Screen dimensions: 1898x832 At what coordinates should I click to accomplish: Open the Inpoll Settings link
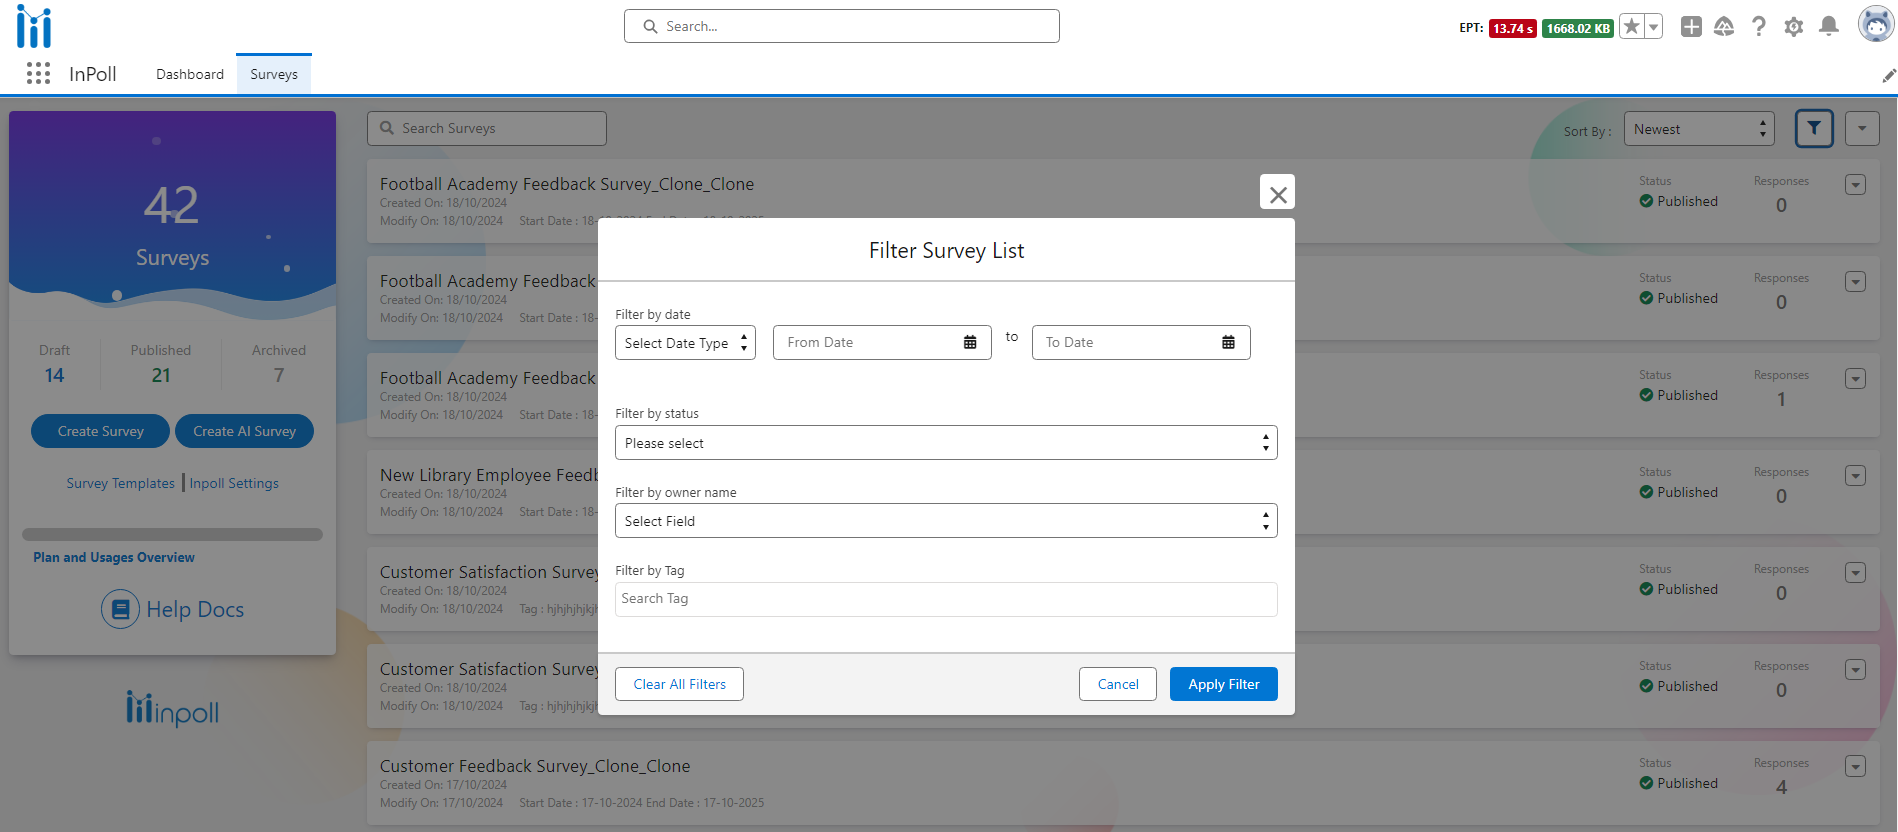pos(234,483)
